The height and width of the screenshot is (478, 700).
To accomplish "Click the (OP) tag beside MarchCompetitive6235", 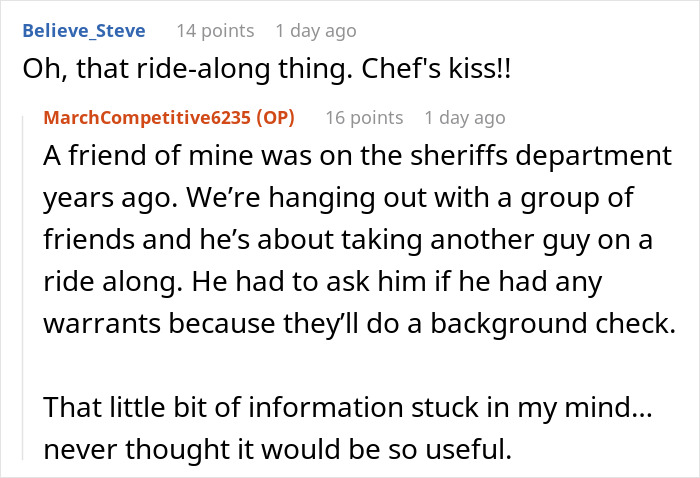I will click(275, 118).
